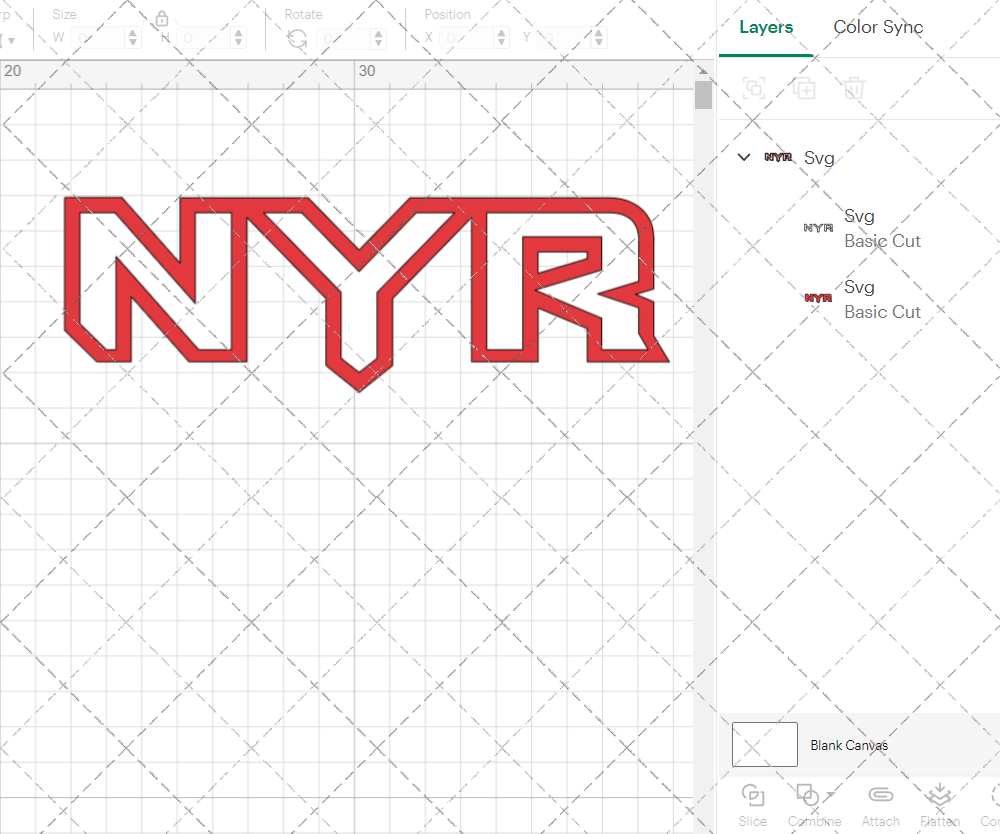Switch to the Layers tab

766,27
